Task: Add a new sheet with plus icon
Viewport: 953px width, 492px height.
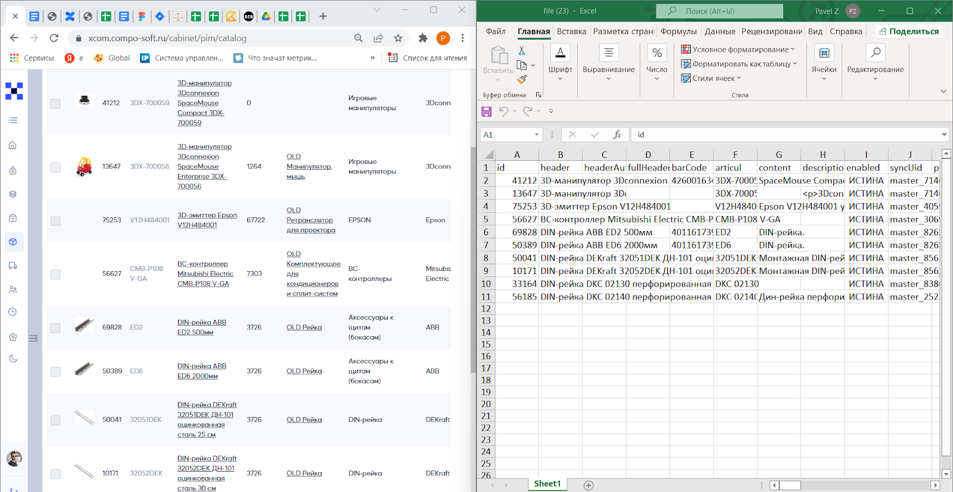Action: (588, 485)
